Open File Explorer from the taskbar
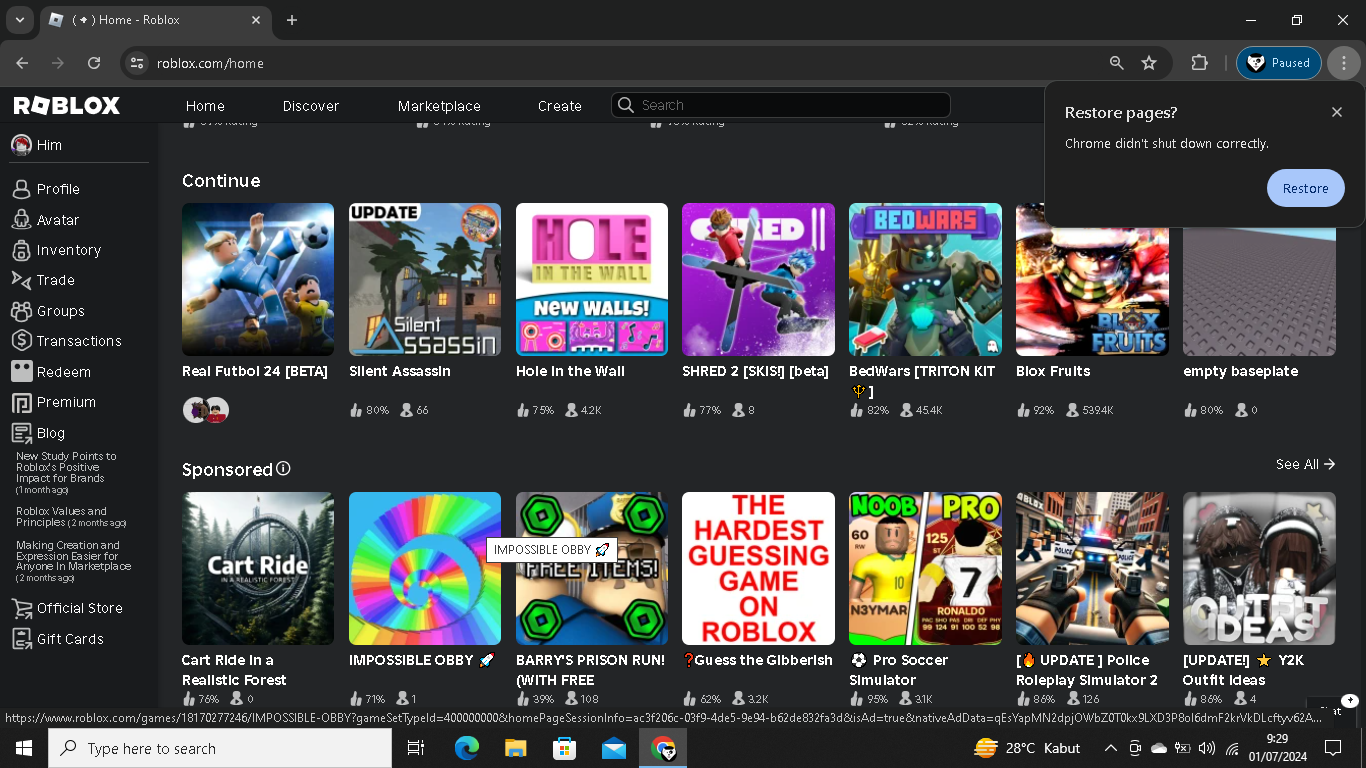This screenshot has width=1366, height=768. coord(516,748)
